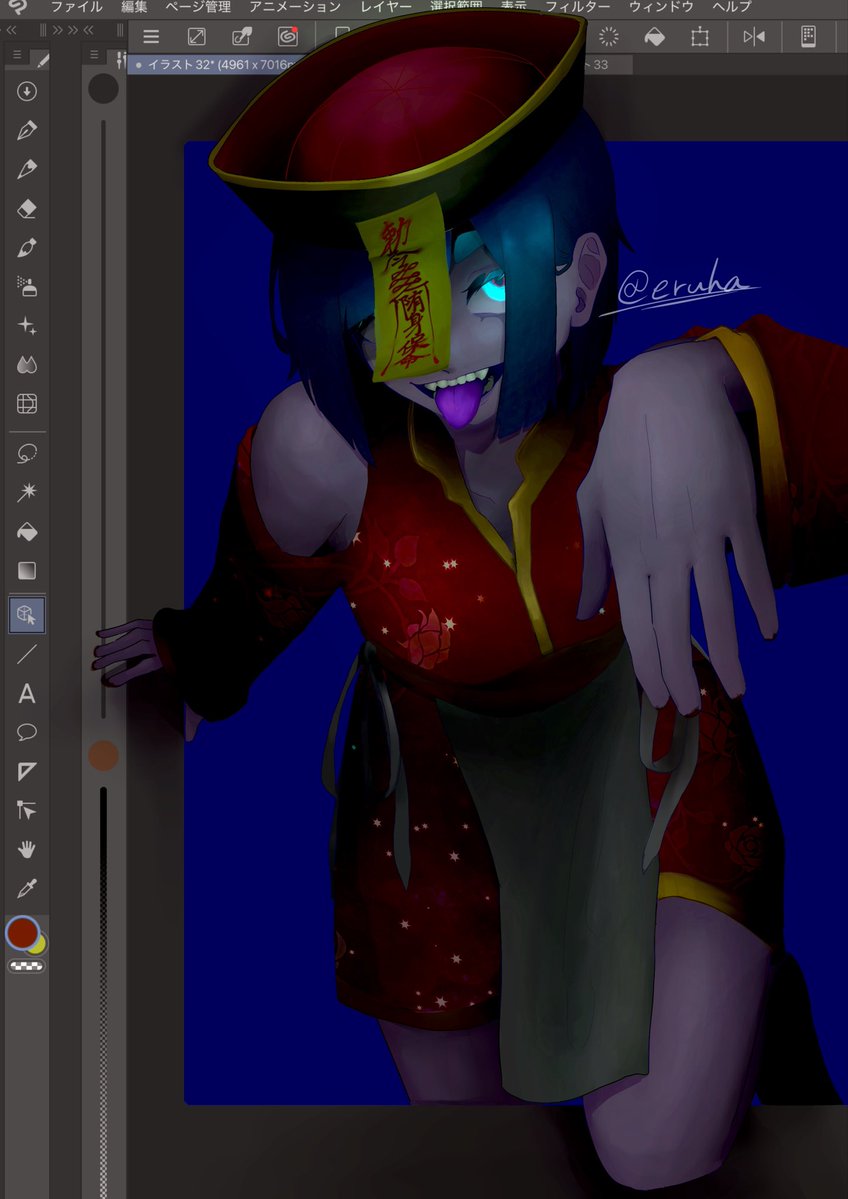The width and height of the screenshot is (848, 1199).
Task: Click the opacity vertical slider
Action: click(103, 993)
